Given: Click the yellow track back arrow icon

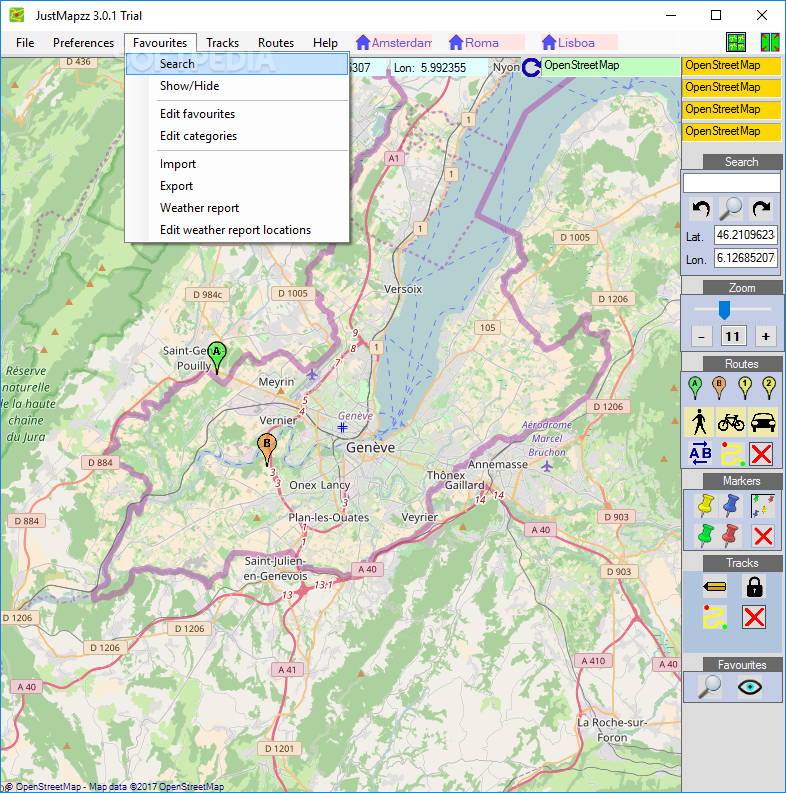Looking at the screenshot, I should tap(715, 587).
